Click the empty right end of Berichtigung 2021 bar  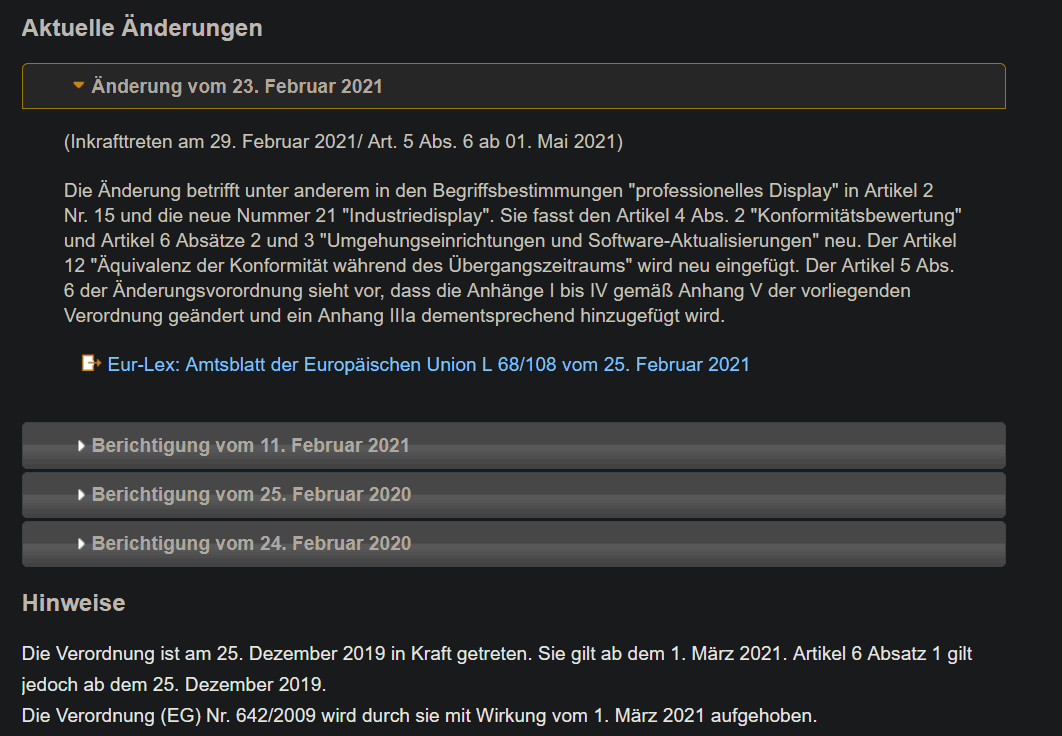point(850,446)
